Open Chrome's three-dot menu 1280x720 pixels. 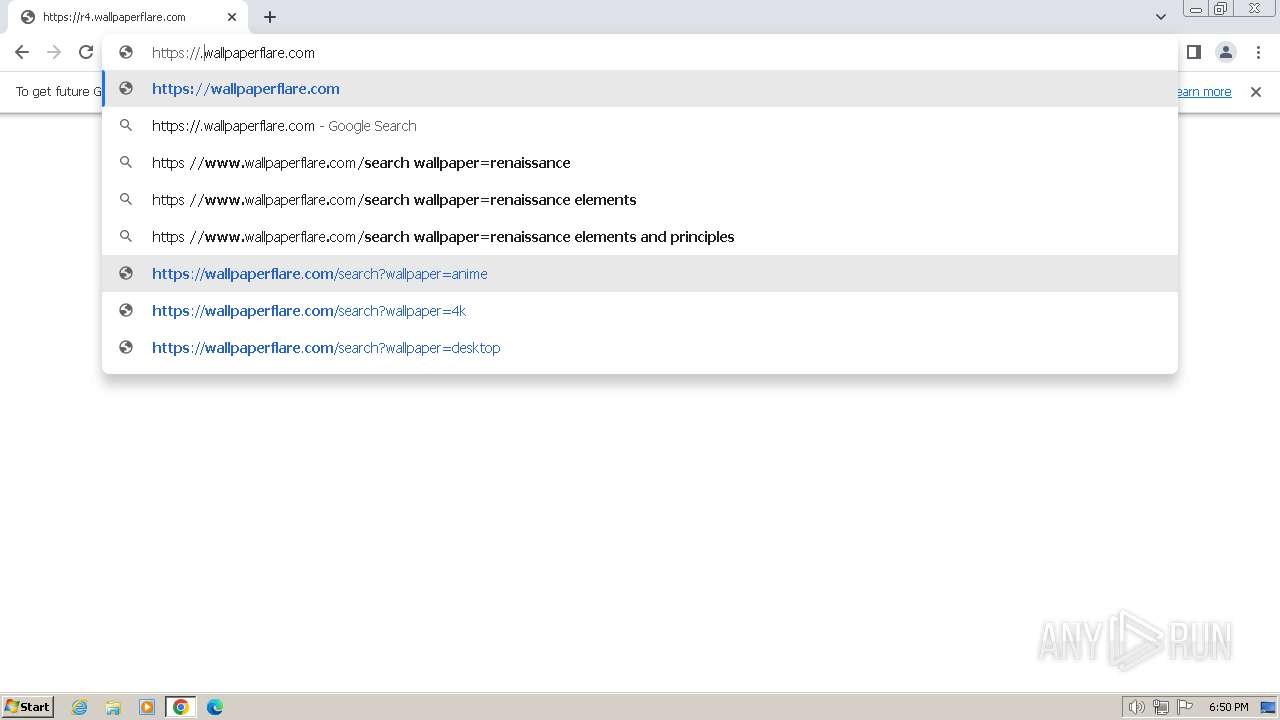[x=1258, y=52]
